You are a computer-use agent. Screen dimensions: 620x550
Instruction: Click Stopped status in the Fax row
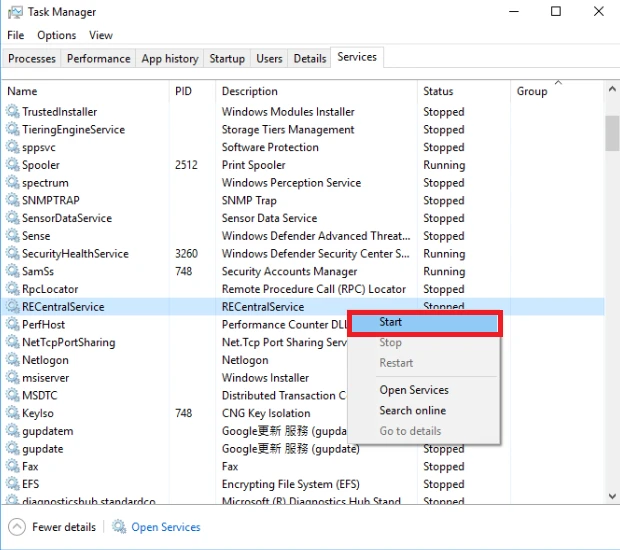(x=444, y=466)
